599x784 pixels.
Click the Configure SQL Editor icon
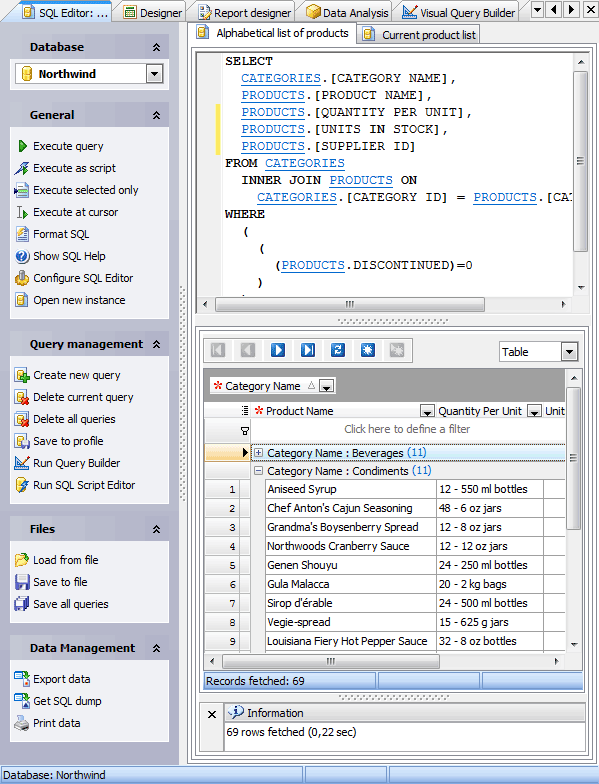click(22, 278)
